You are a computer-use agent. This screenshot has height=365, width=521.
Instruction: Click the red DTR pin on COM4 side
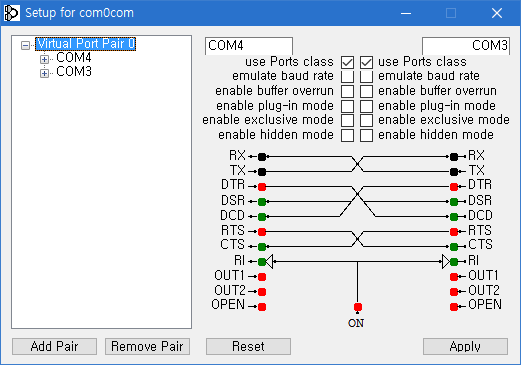262,187
